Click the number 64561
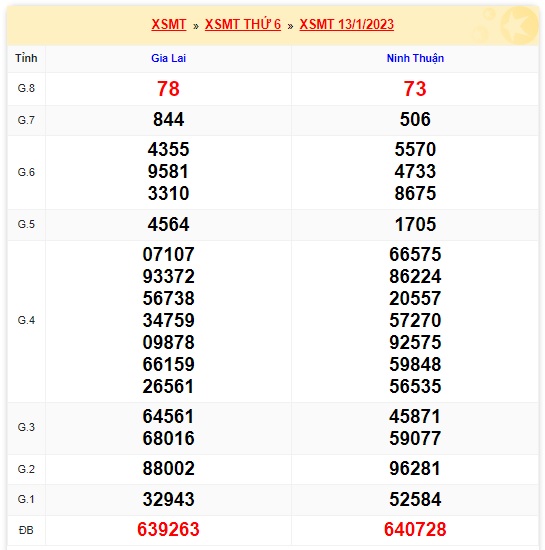The height and width of the screenshot is (550, 545). (168, 417)
